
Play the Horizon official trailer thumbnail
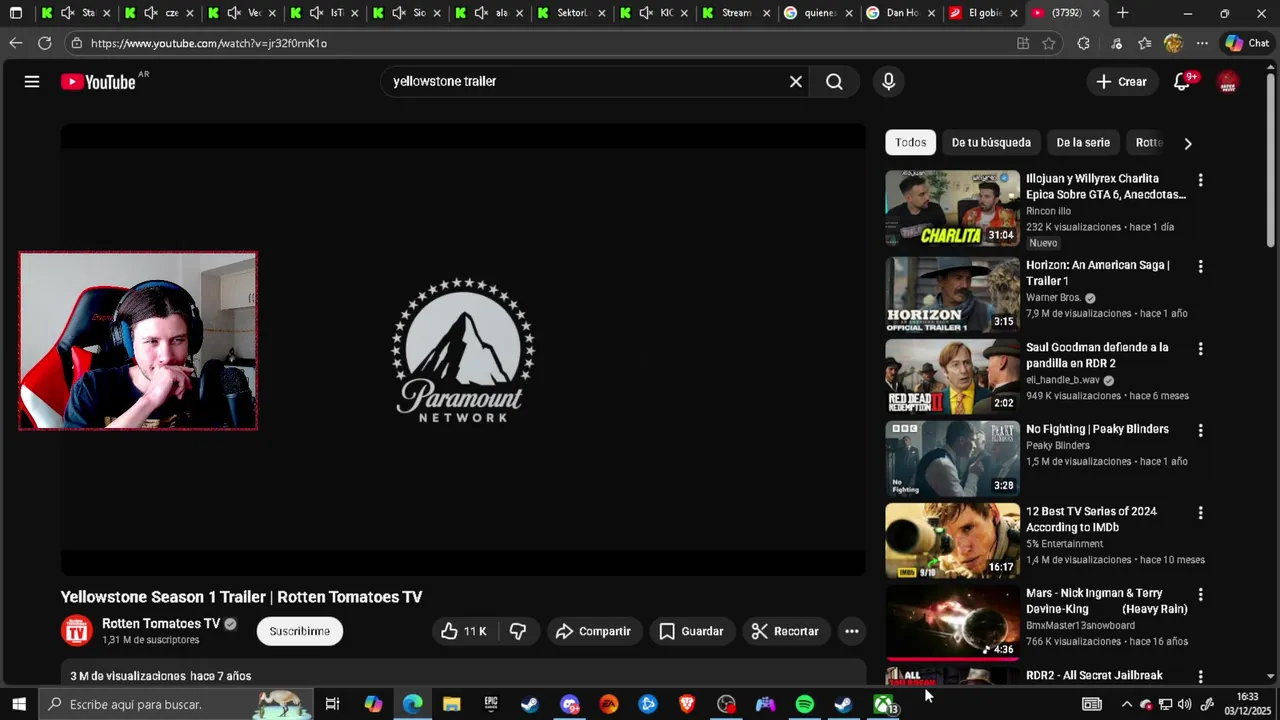tap(952, 294)
